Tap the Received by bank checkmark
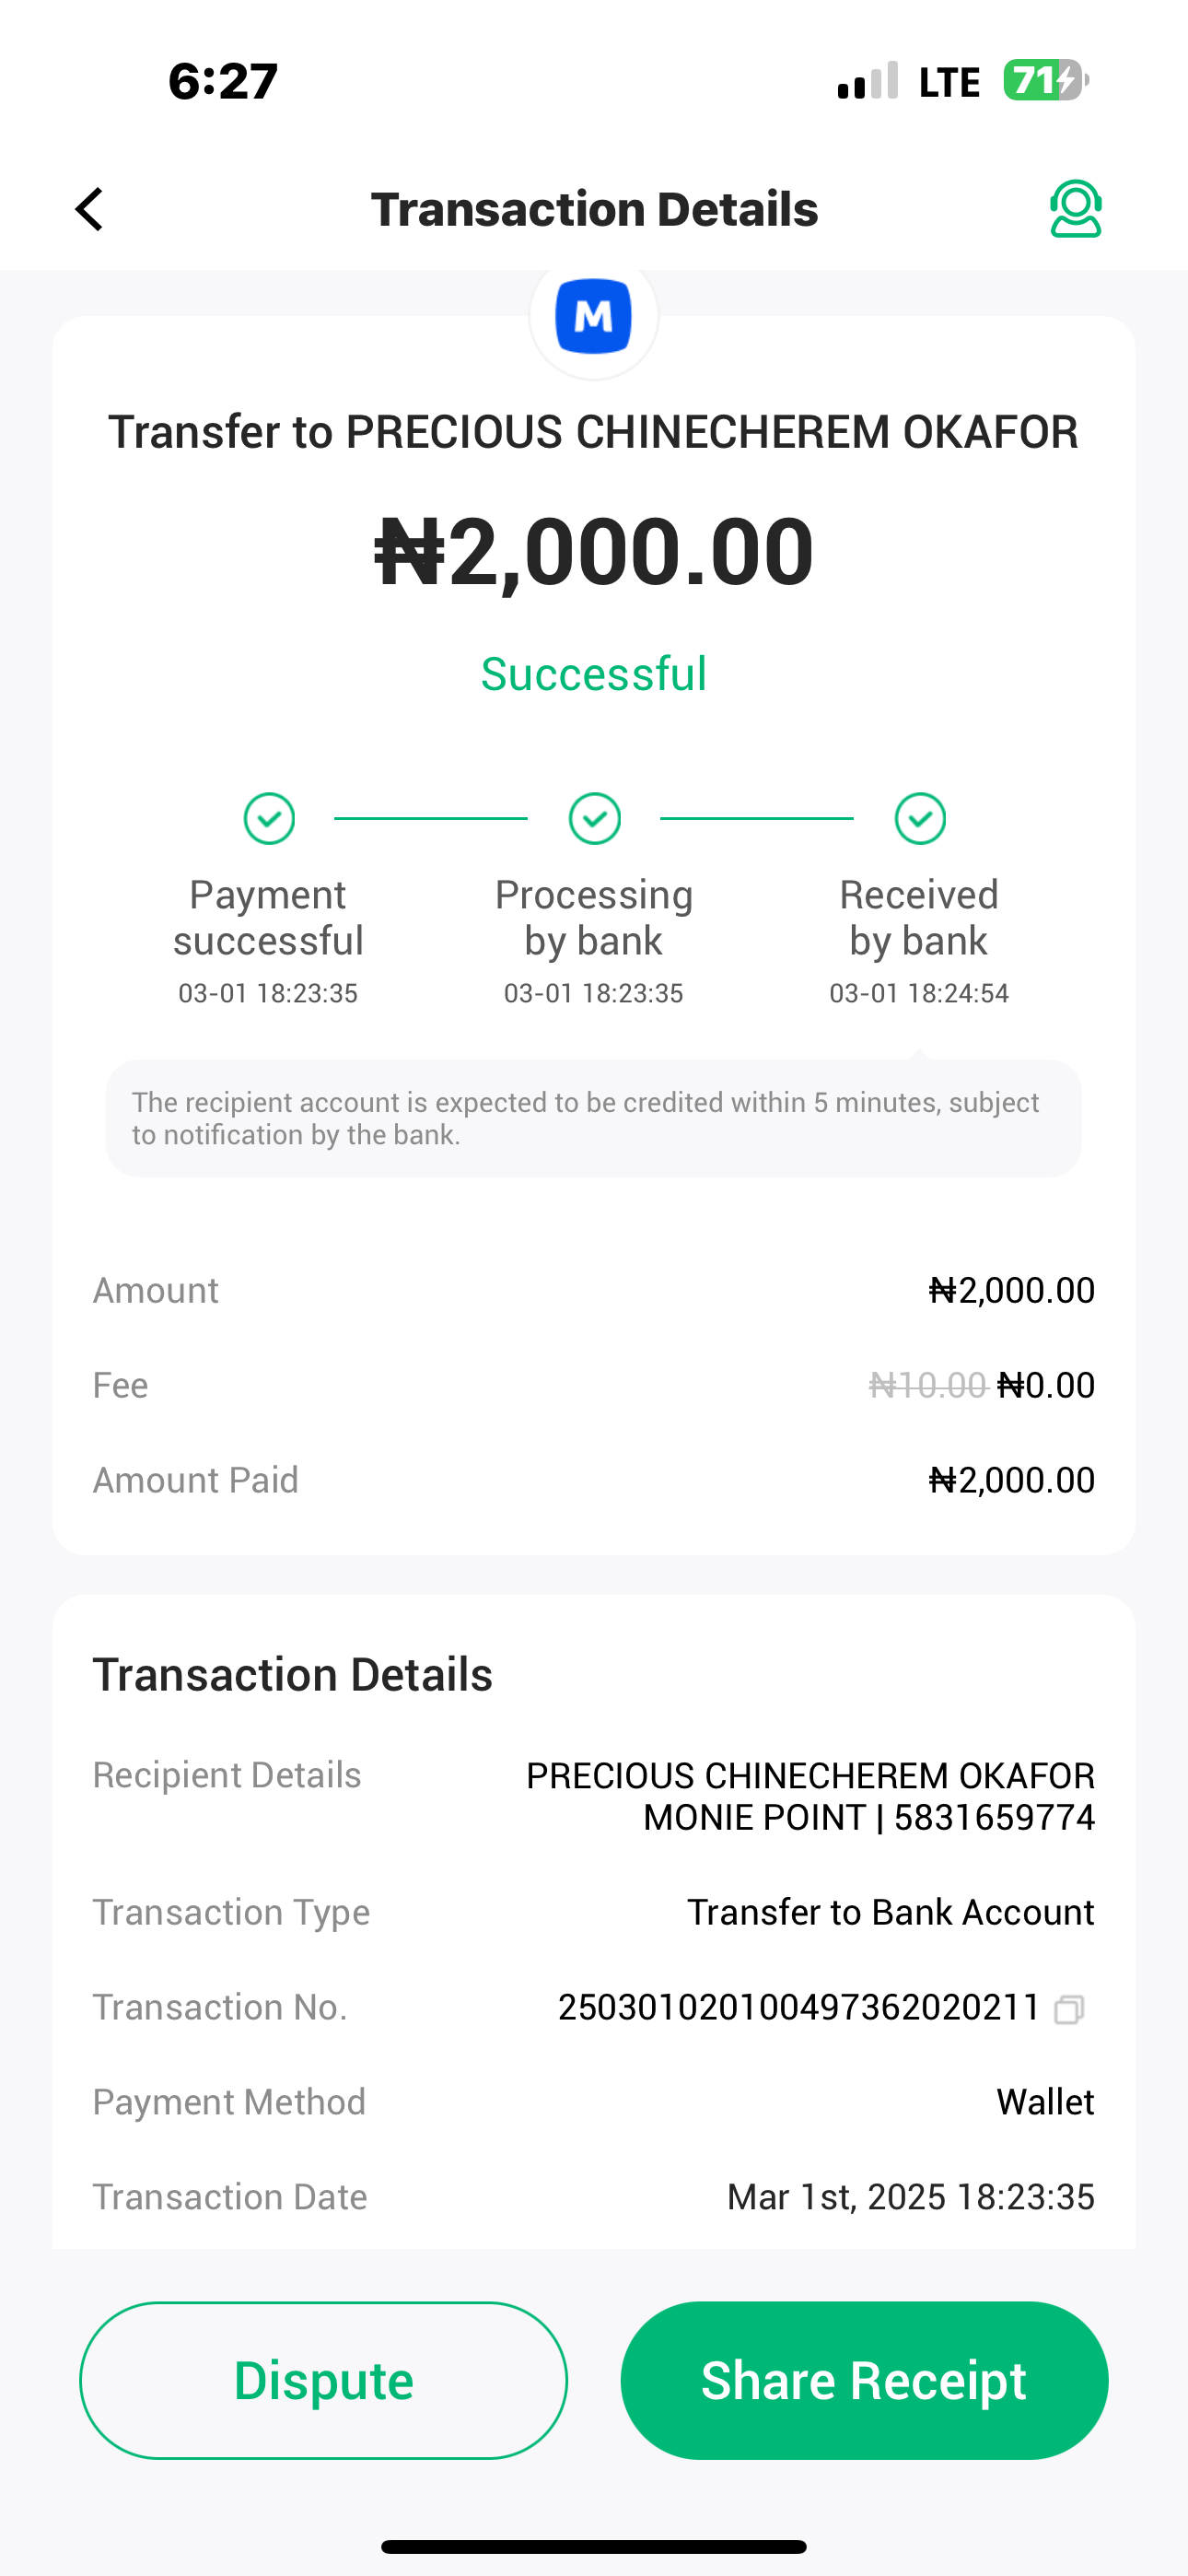 (x=920, y=819)
